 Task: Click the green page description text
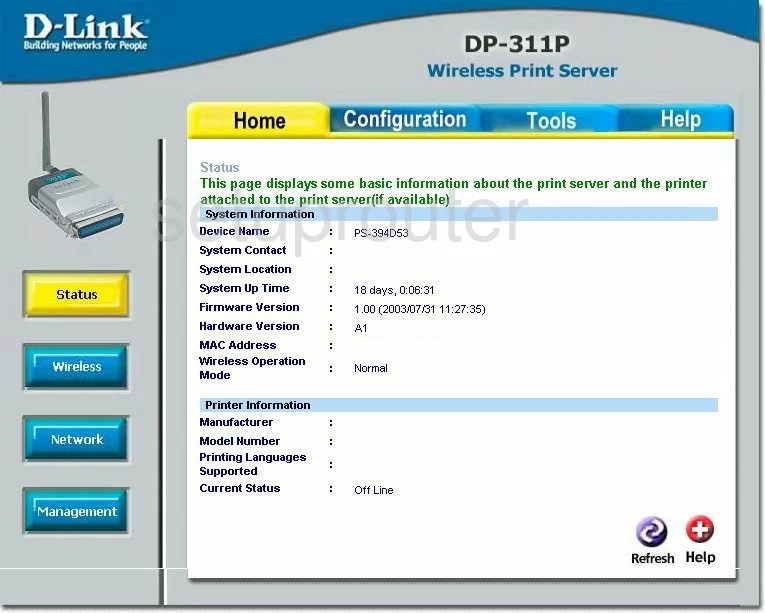(453, 191)
